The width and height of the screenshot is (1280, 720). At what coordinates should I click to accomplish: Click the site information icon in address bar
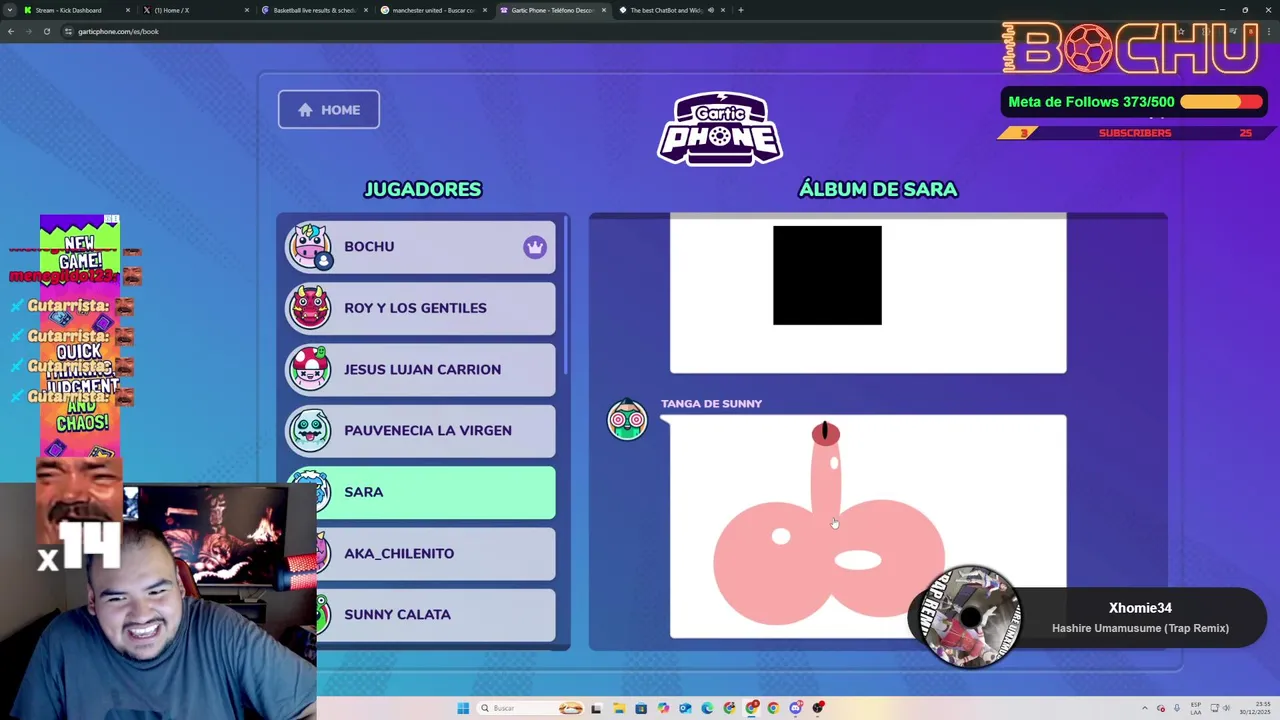click(68, 31)
